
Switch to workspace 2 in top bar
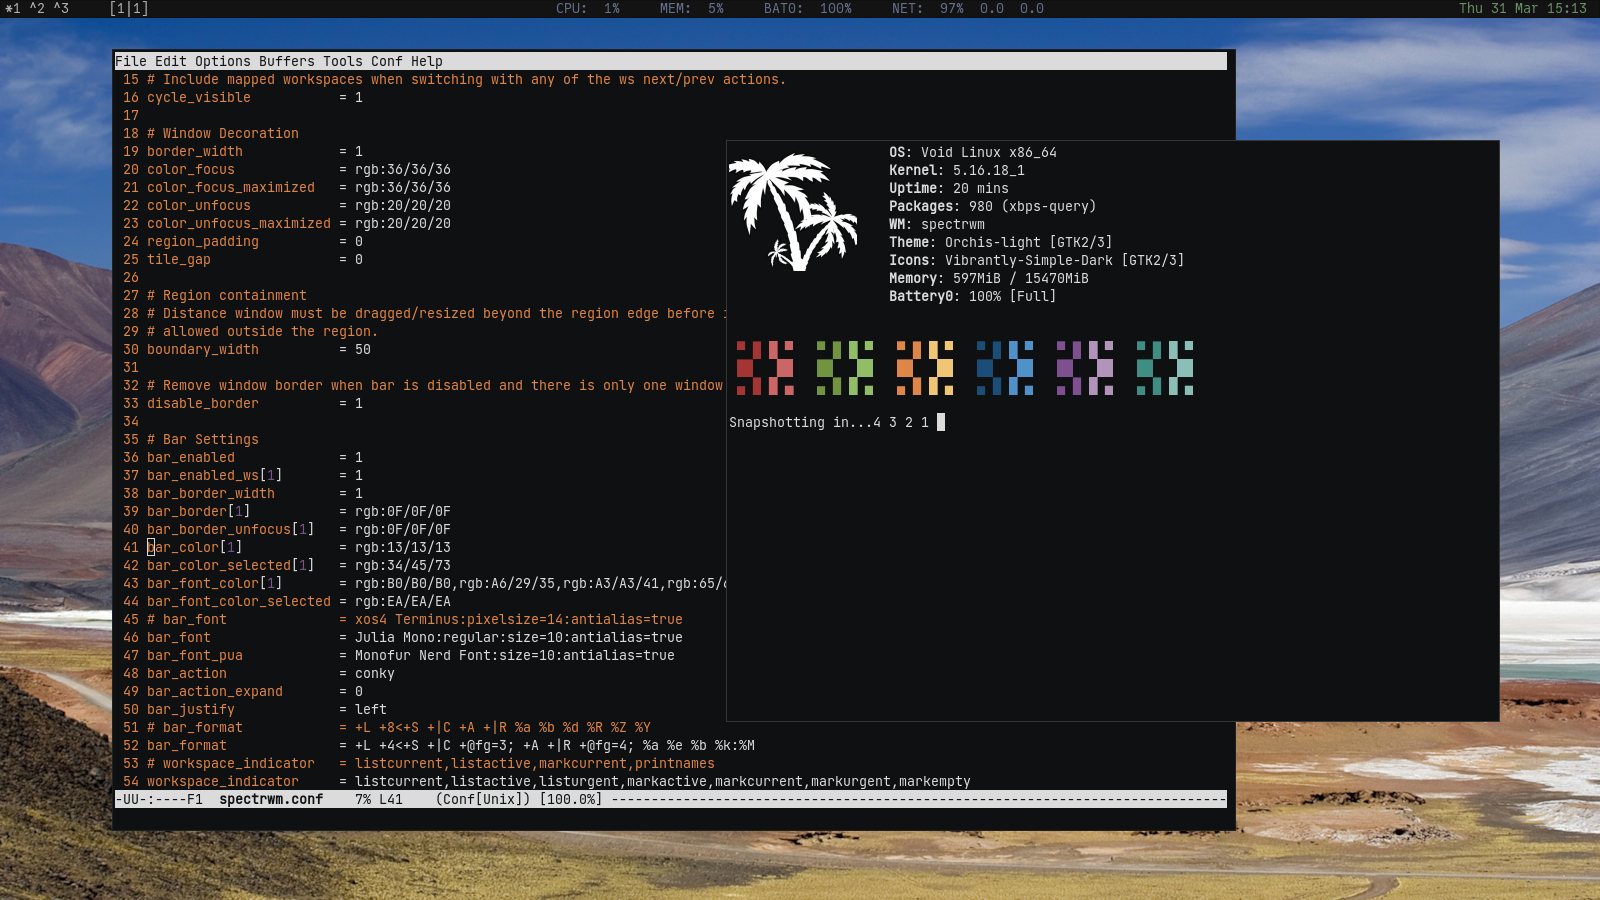(x=37, y=8)
